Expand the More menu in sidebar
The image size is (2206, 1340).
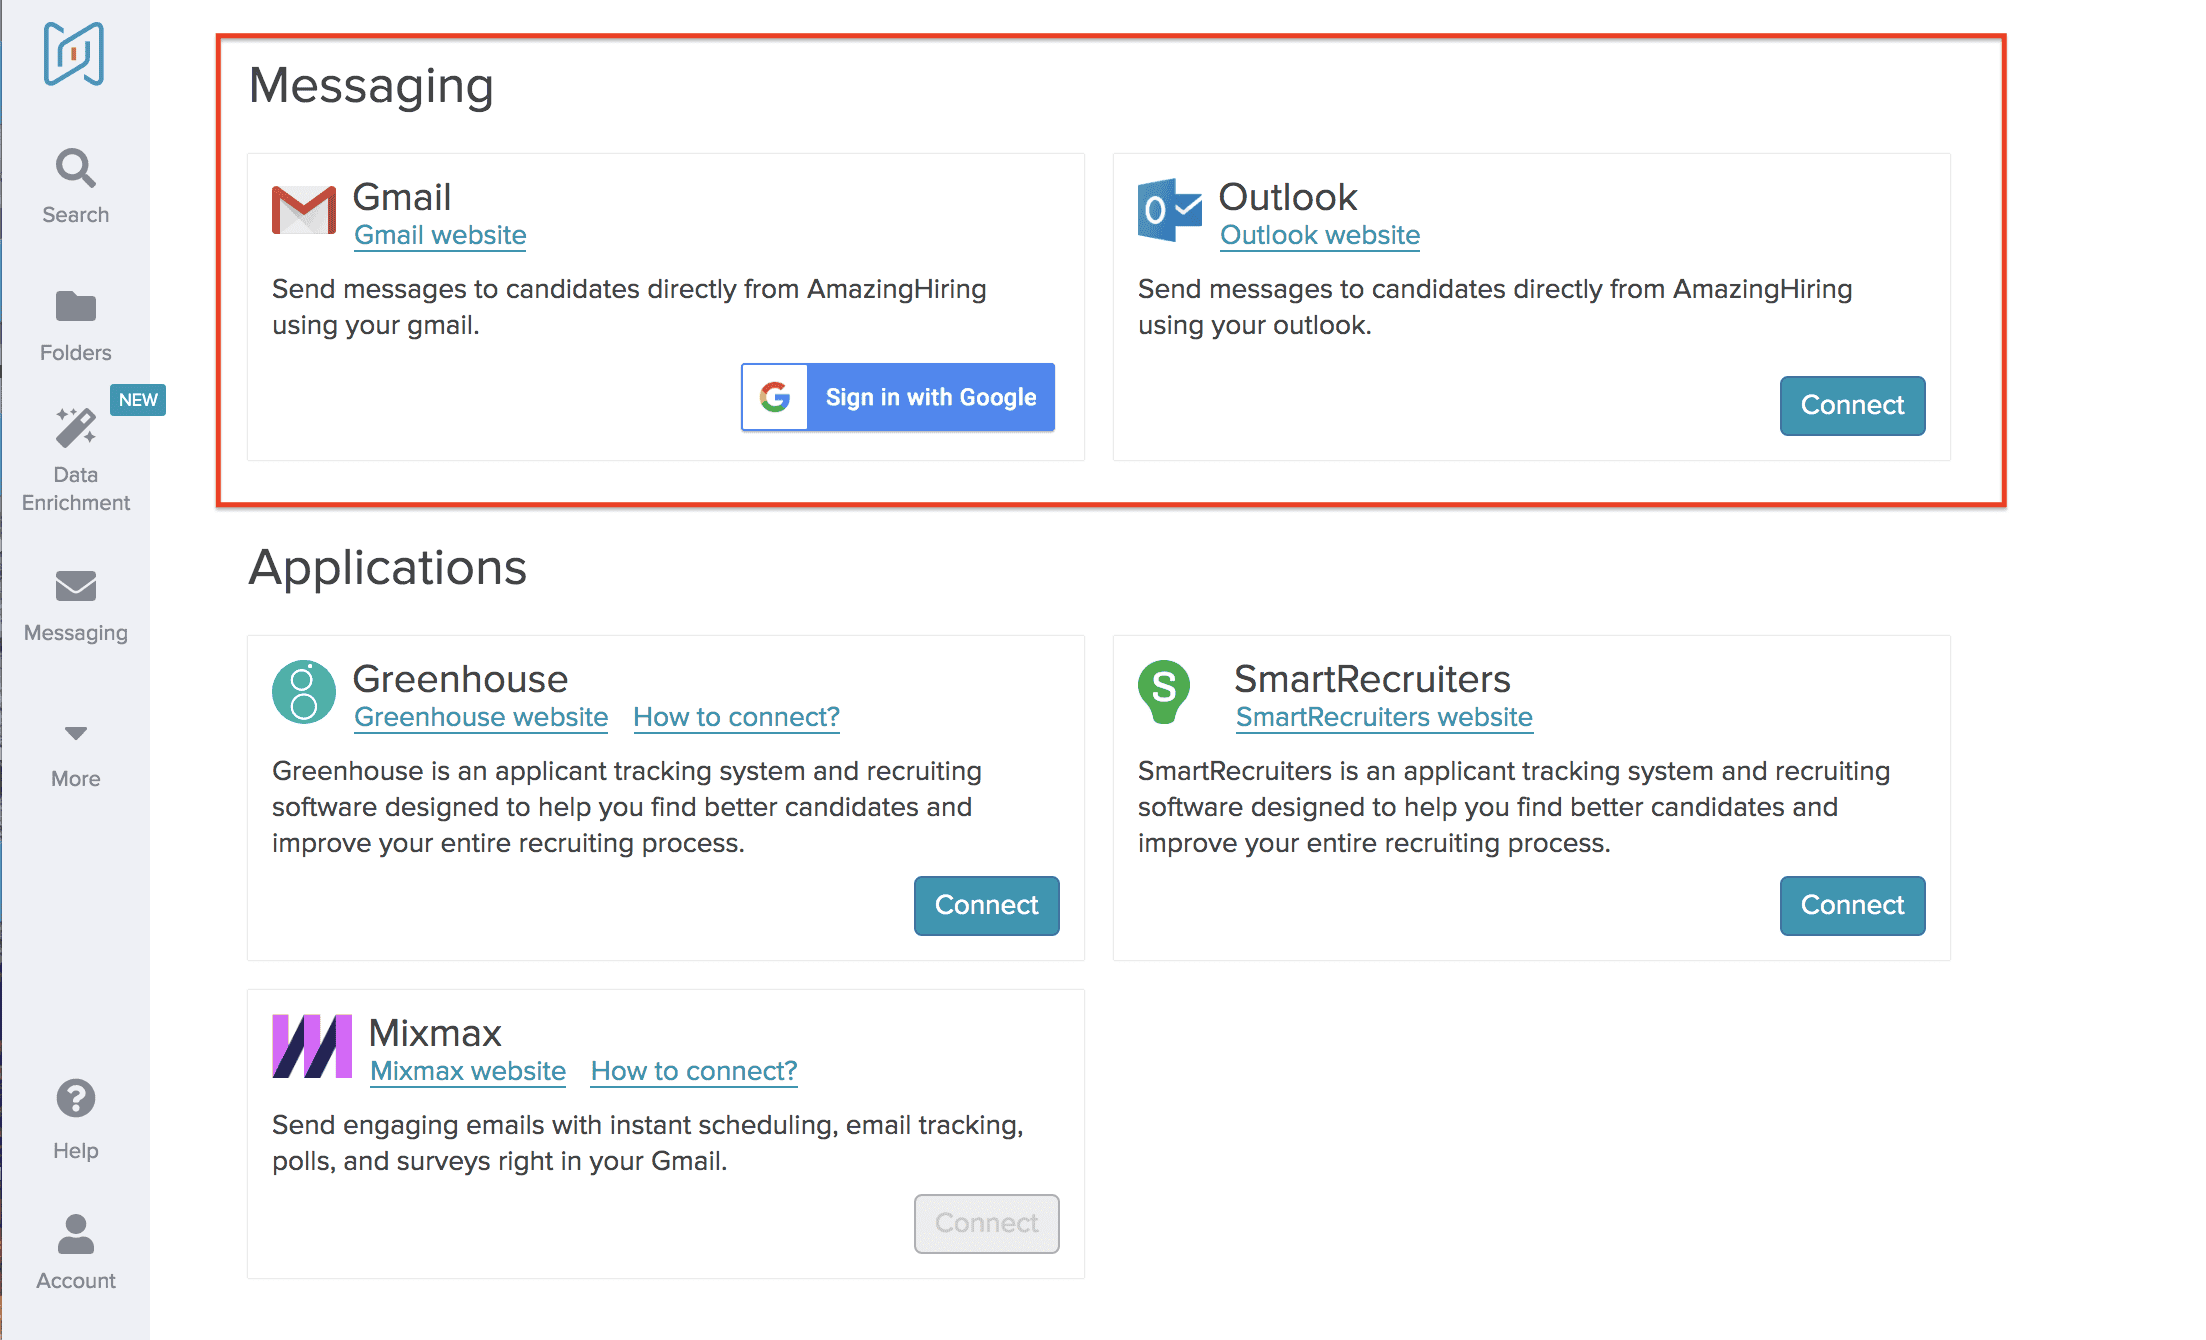76,734
